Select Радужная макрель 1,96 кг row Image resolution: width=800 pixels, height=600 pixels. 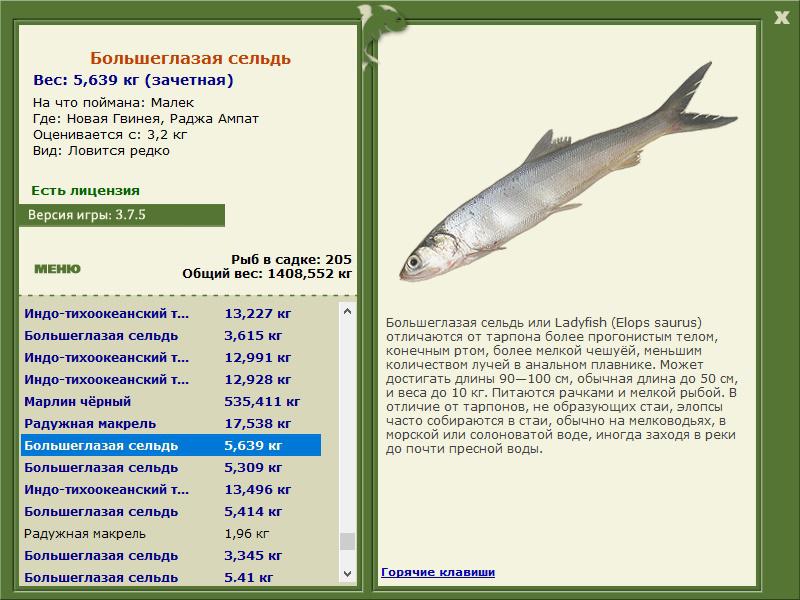171,534
